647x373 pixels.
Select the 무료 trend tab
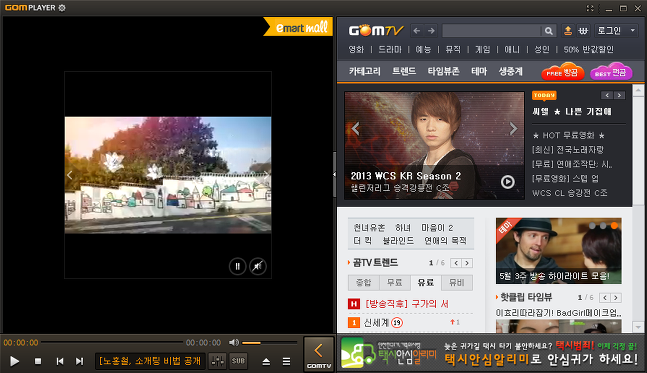(x=394, y=283)
